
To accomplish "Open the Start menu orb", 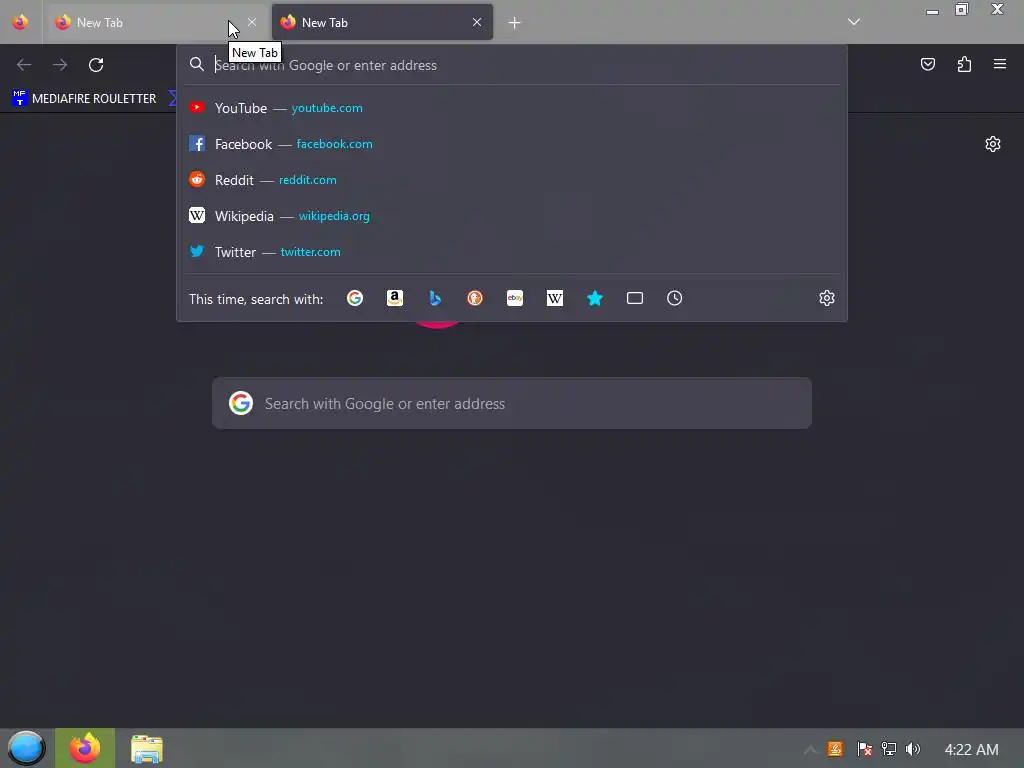I will [x=26, y=748].
